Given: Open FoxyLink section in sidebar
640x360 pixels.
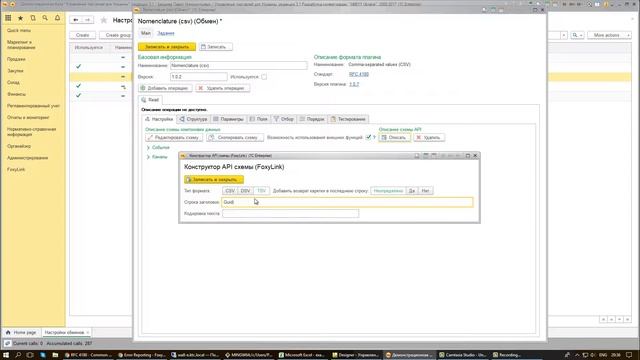Looking at the screenshot, I should 16,169.
